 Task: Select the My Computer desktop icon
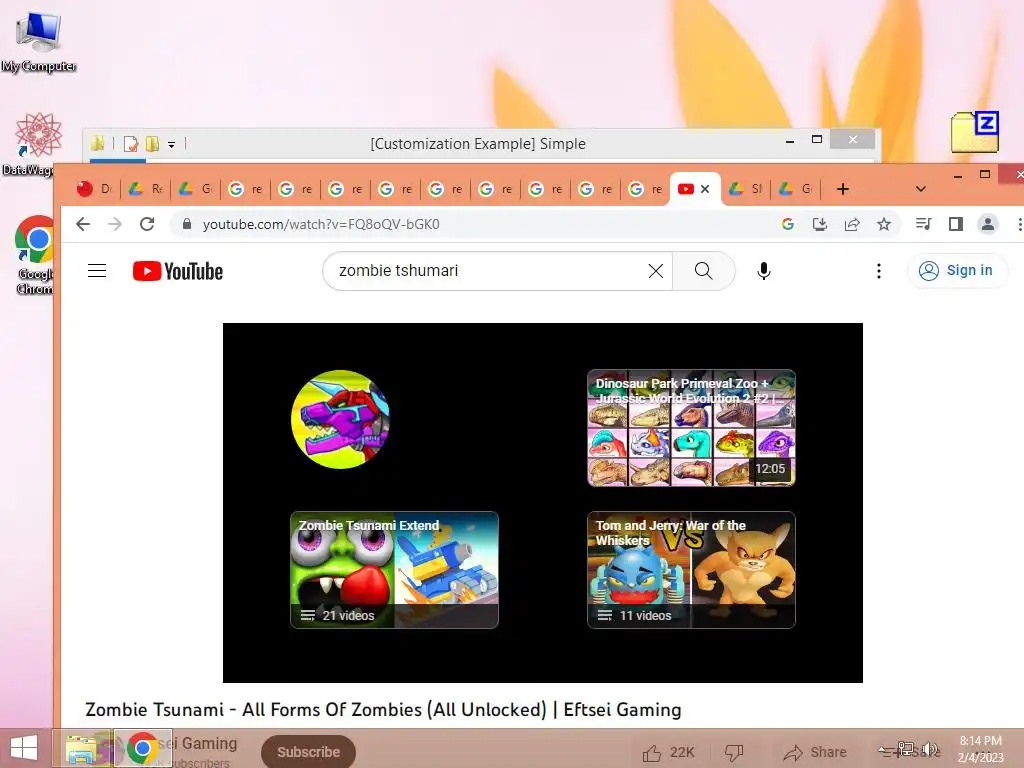39,42
